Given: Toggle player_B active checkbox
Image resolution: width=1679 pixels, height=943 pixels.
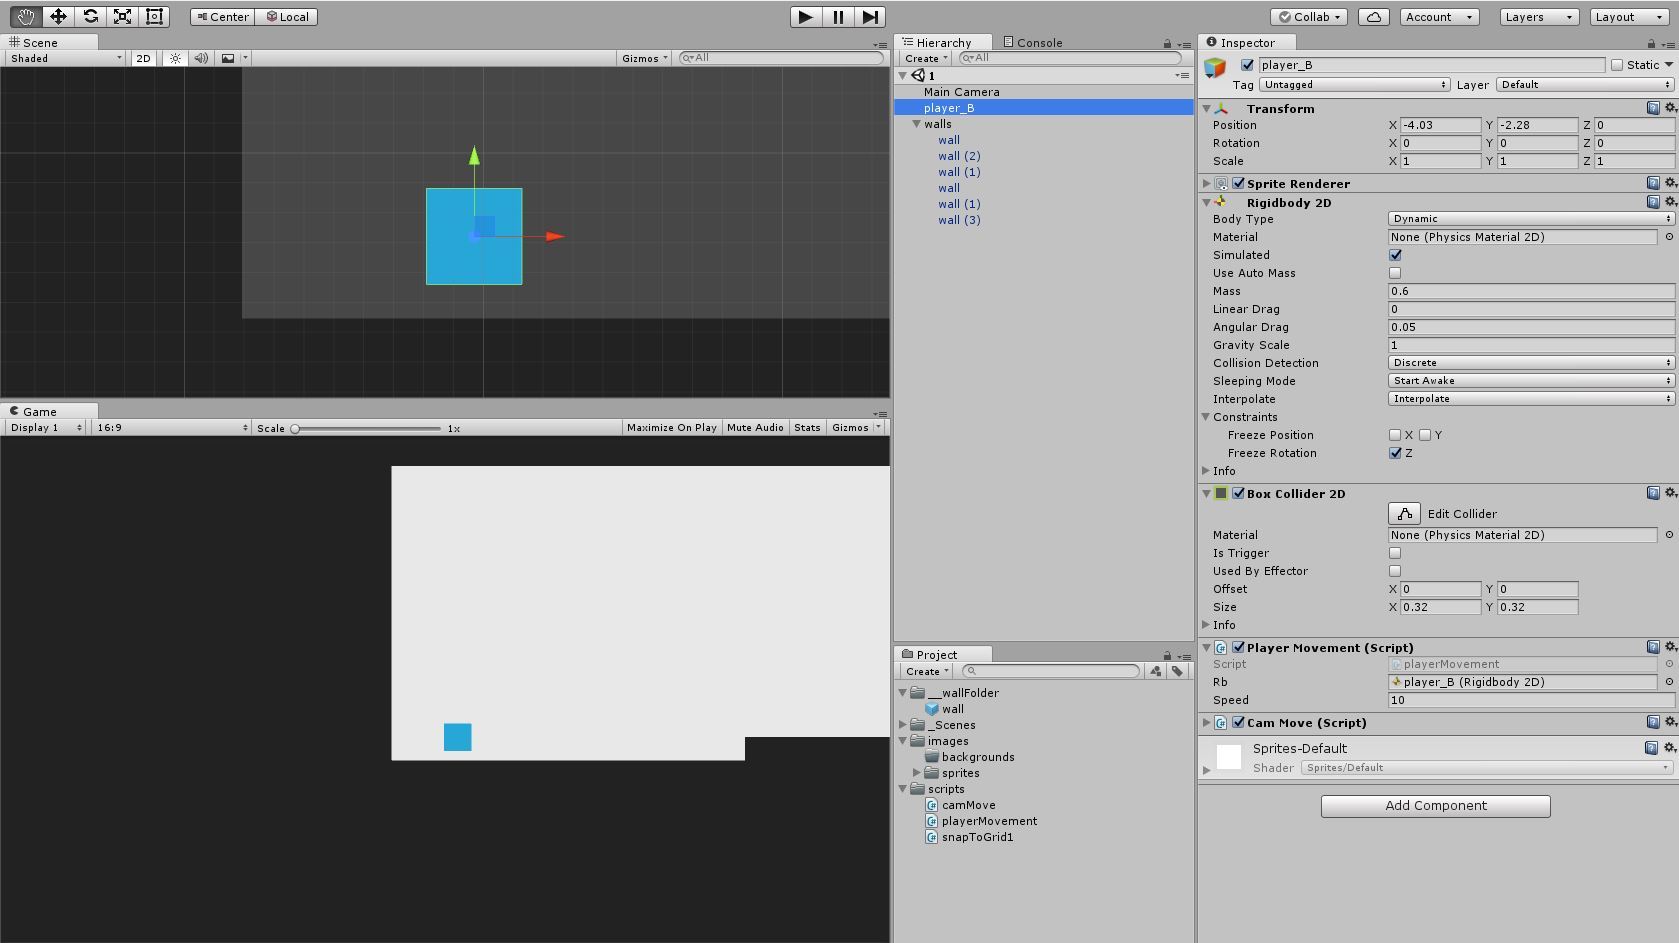Looking at the screenshot, I should click(x=1247, y=65).
